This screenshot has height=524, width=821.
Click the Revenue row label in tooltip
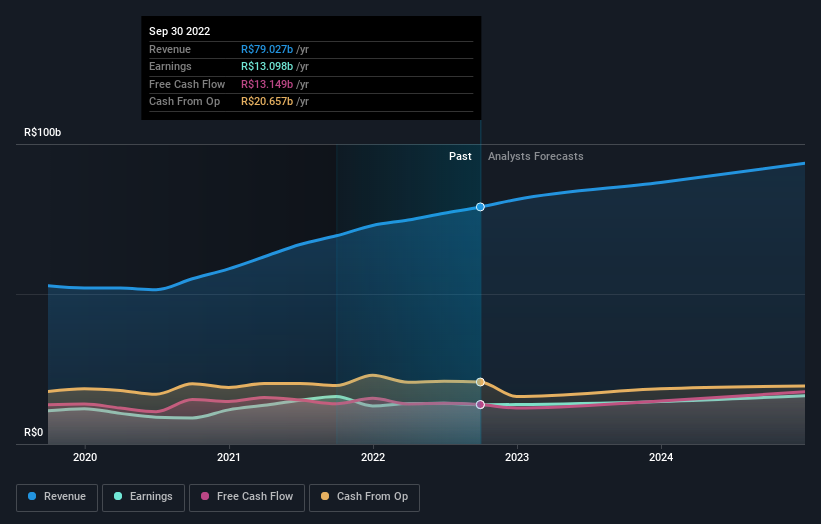point(170,49)
